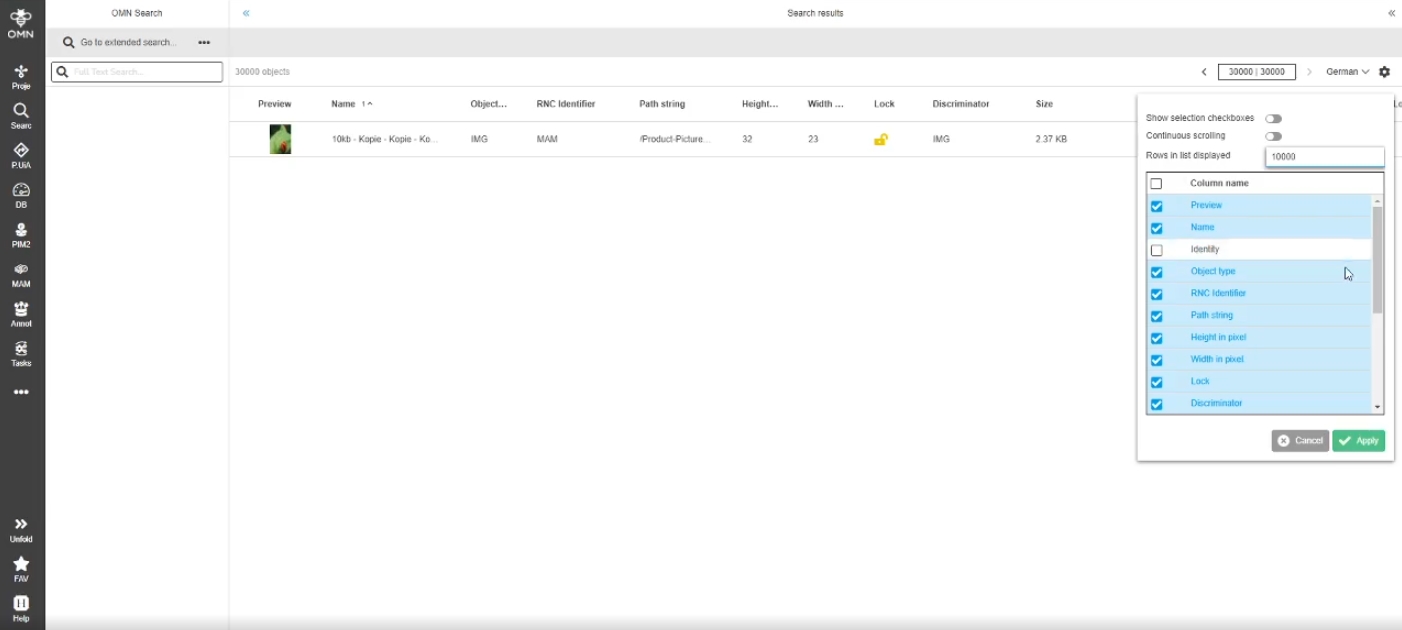
Task: Open the FAV favorites star
Action: [x=21, y=569]
